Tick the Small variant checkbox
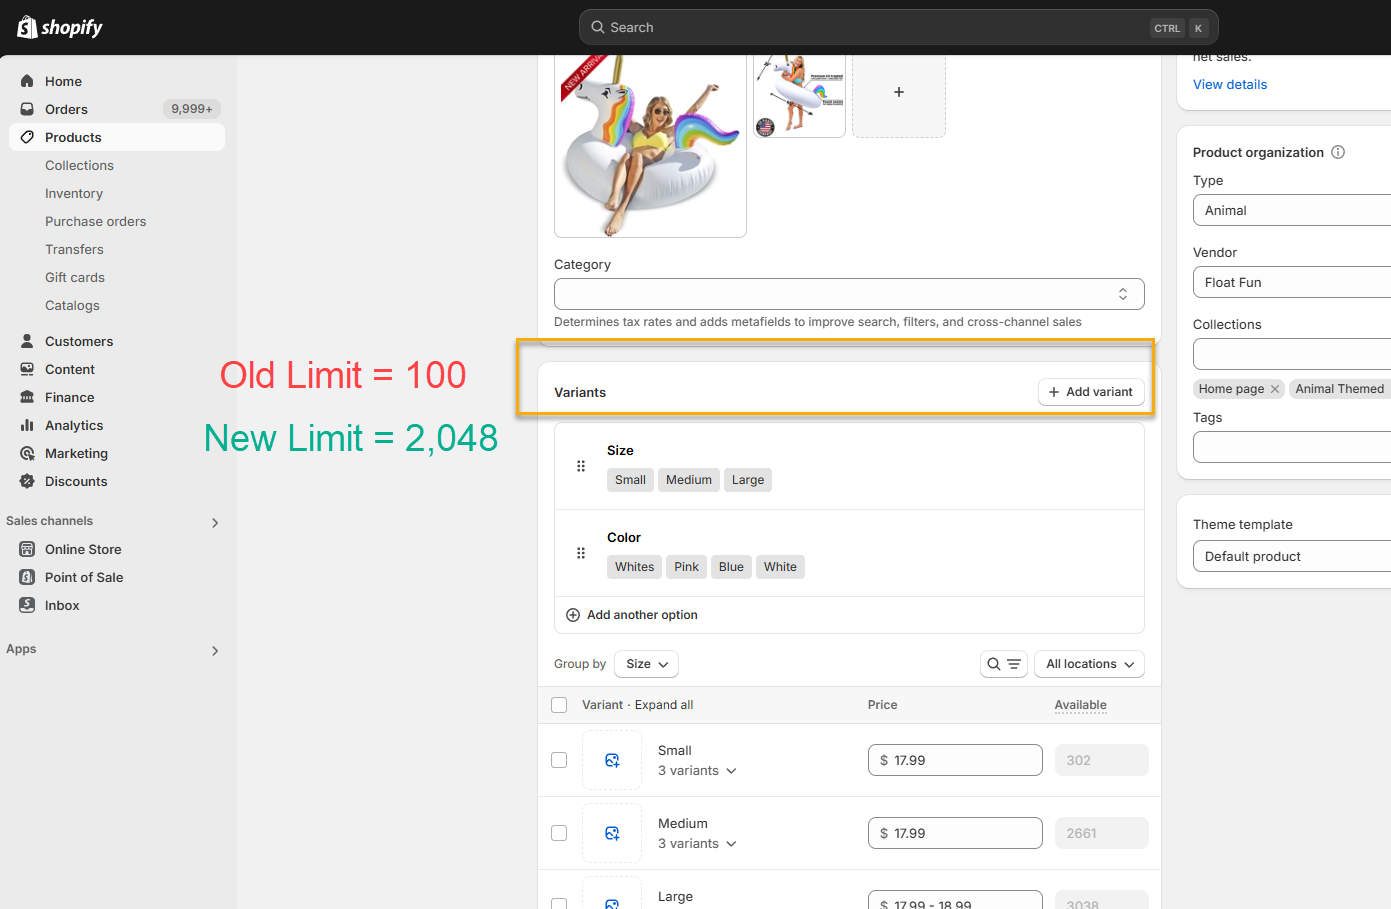Viewport: 1391px width, 909px height. (559, 760)
